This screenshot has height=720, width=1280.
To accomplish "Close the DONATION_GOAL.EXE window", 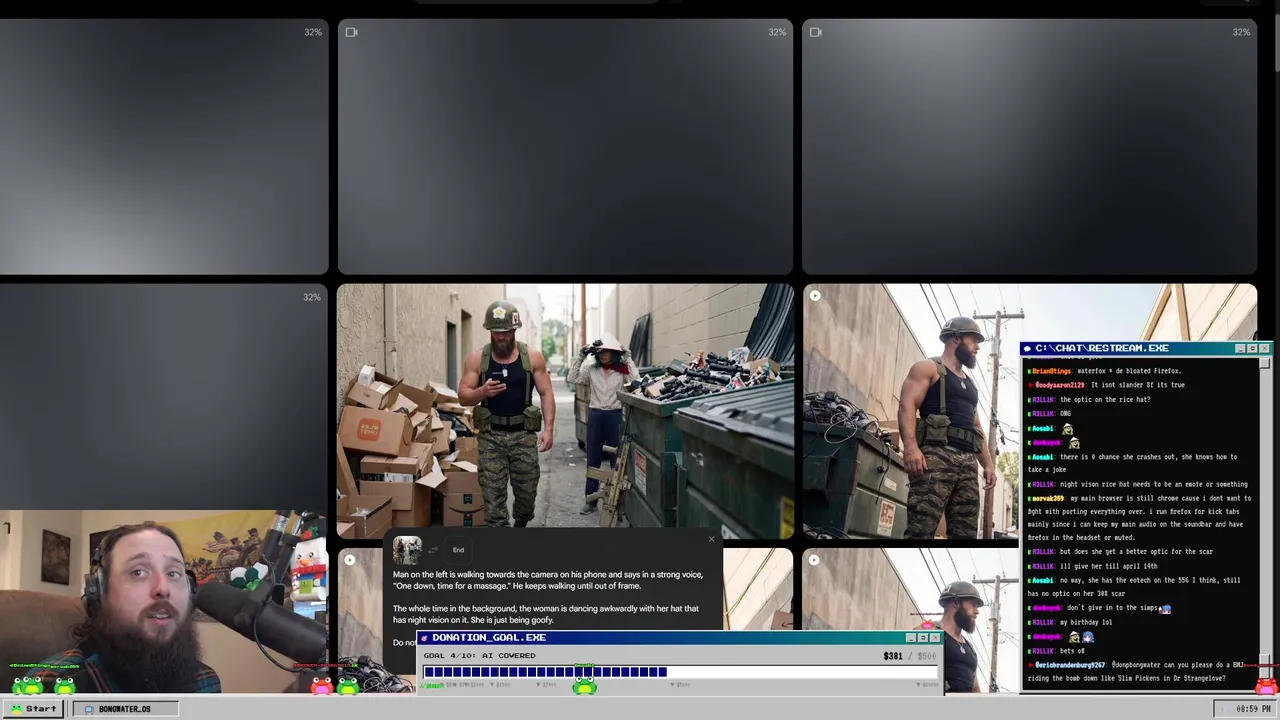I will pyautogui.click(x=935, y=638).
